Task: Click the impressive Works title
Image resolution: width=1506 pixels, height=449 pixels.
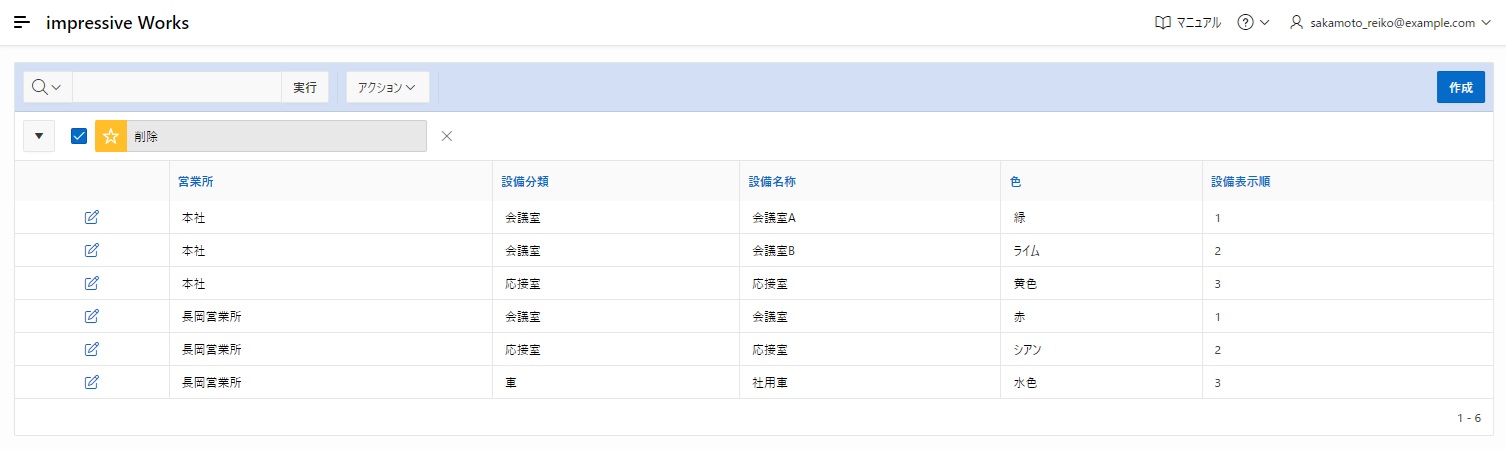Action: [117, 22]
